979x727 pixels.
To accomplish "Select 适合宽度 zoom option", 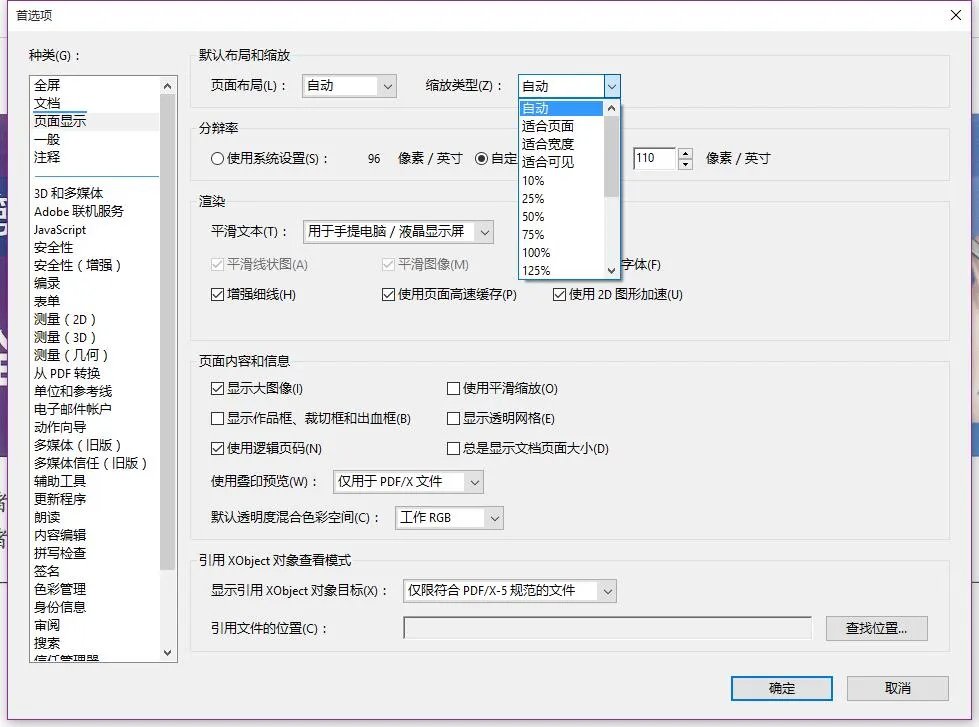I will [548, 143].
